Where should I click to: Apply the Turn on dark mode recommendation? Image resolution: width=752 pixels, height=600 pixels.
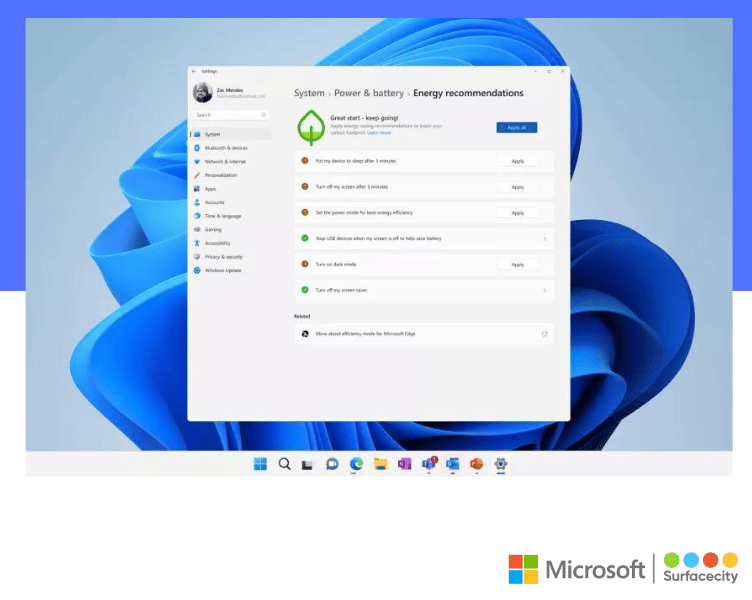517,265
